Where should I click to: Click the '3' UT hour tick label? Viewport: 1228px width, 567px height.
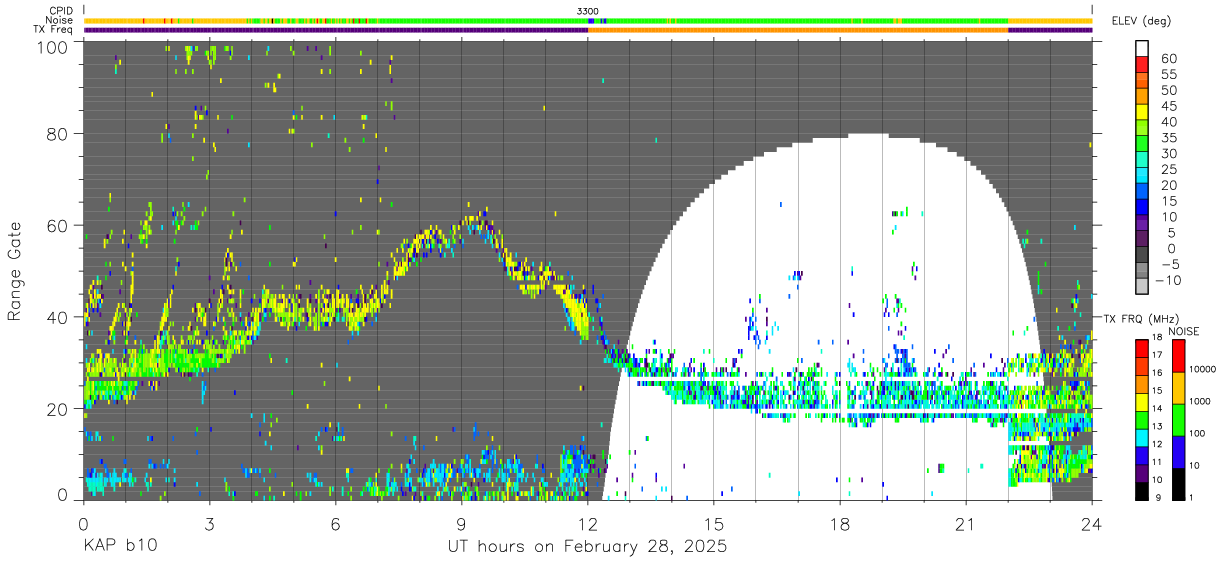click(x=209, y=523)
